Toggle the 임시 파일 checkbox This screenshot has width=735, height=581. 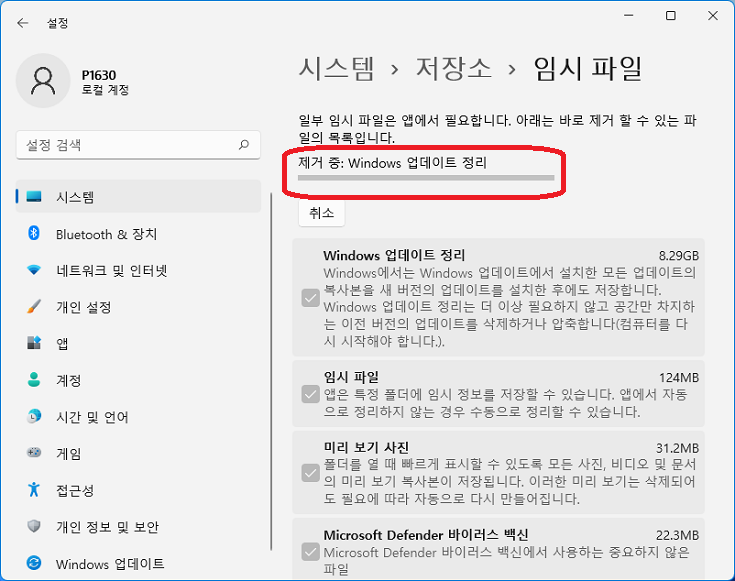pyautogui.click(x=310, y=394)
